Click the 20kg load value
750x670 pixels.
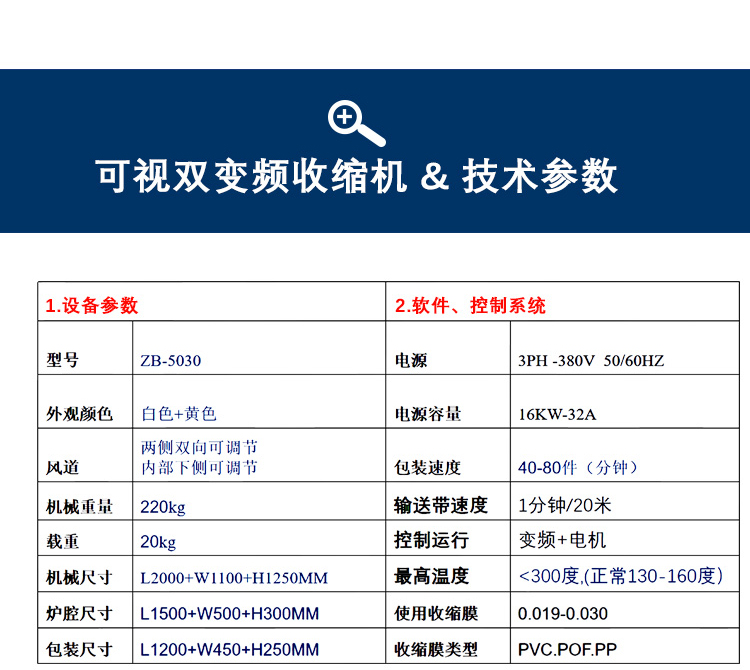point(158,542)
